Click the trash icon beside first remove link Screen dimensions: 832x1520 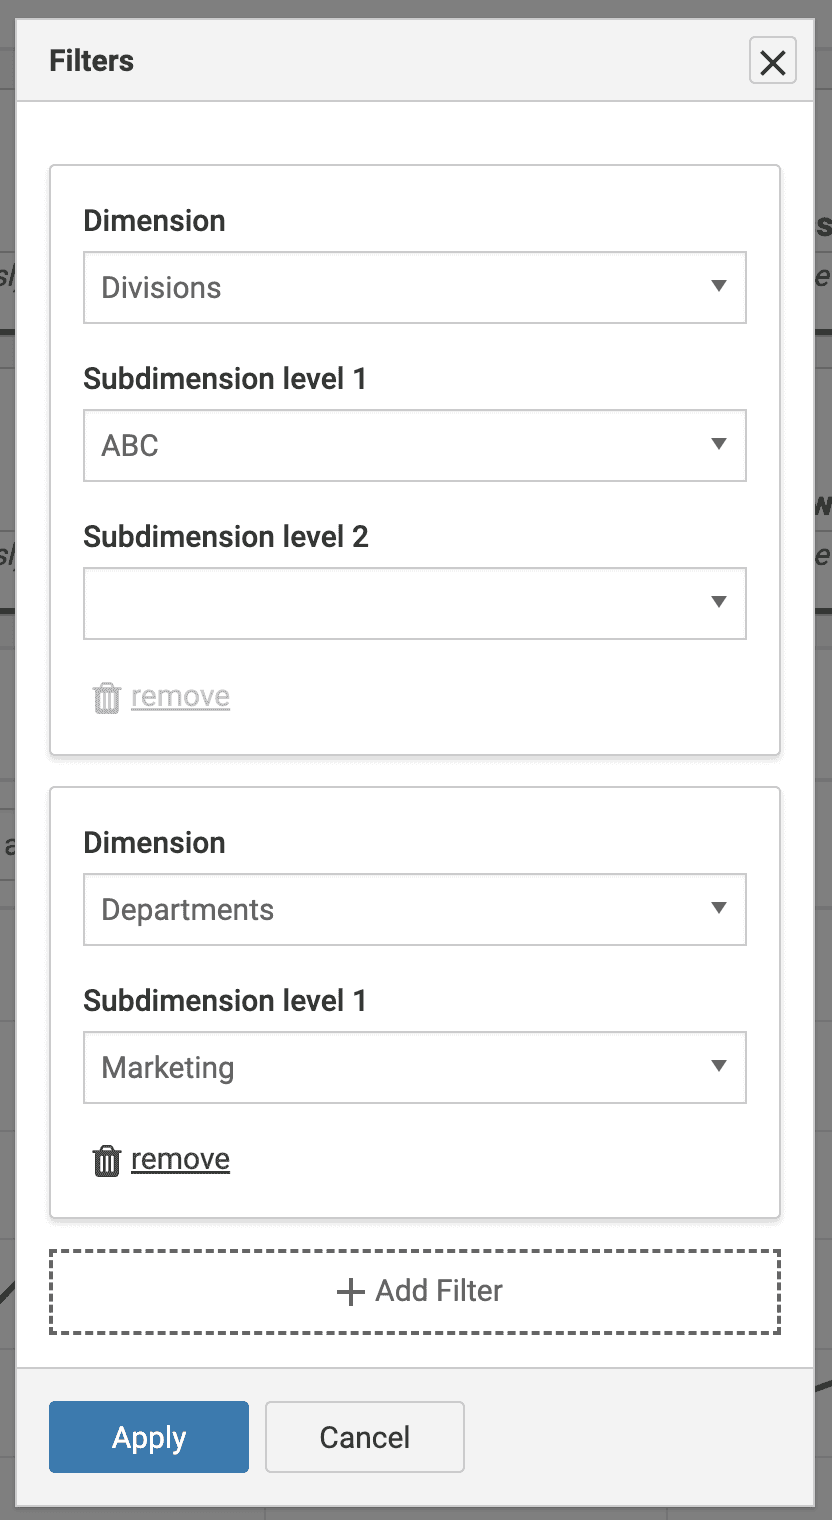click(107, 696)
